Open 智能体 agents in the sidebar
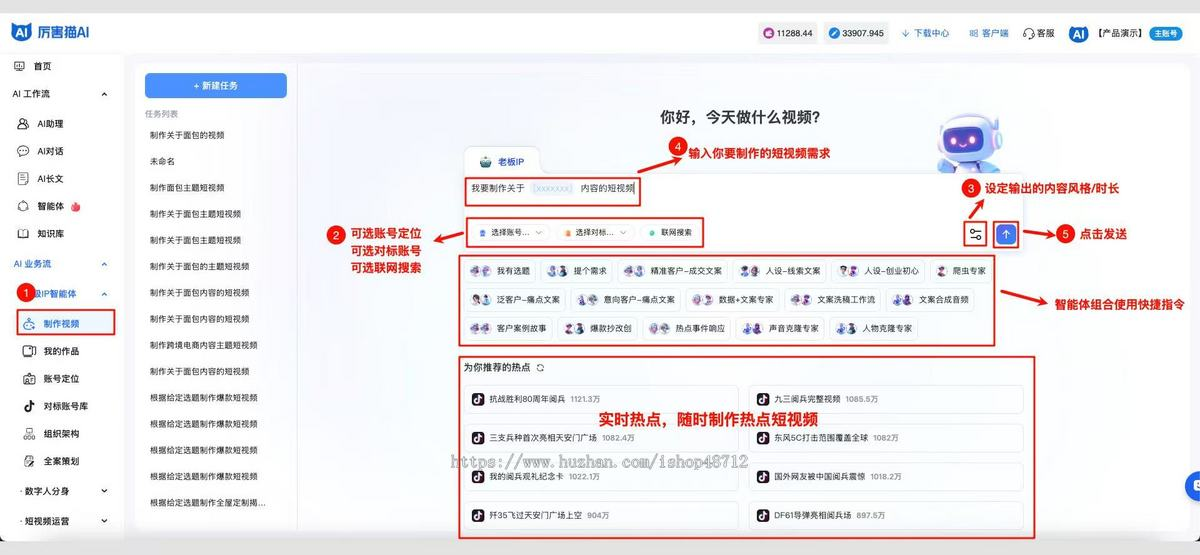 50,206
